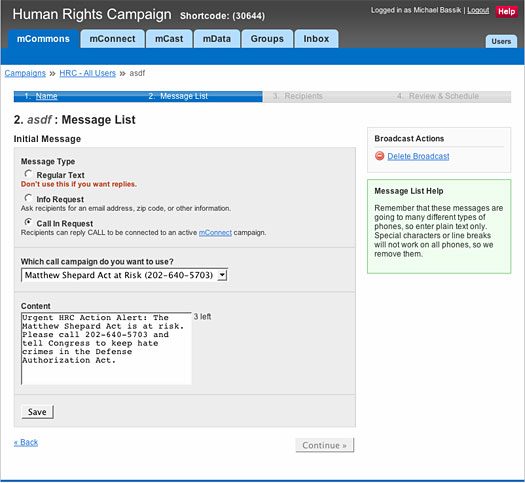Switch to the mCommons tab
This screenshot has width=525, height=483.
pos(44,39)
